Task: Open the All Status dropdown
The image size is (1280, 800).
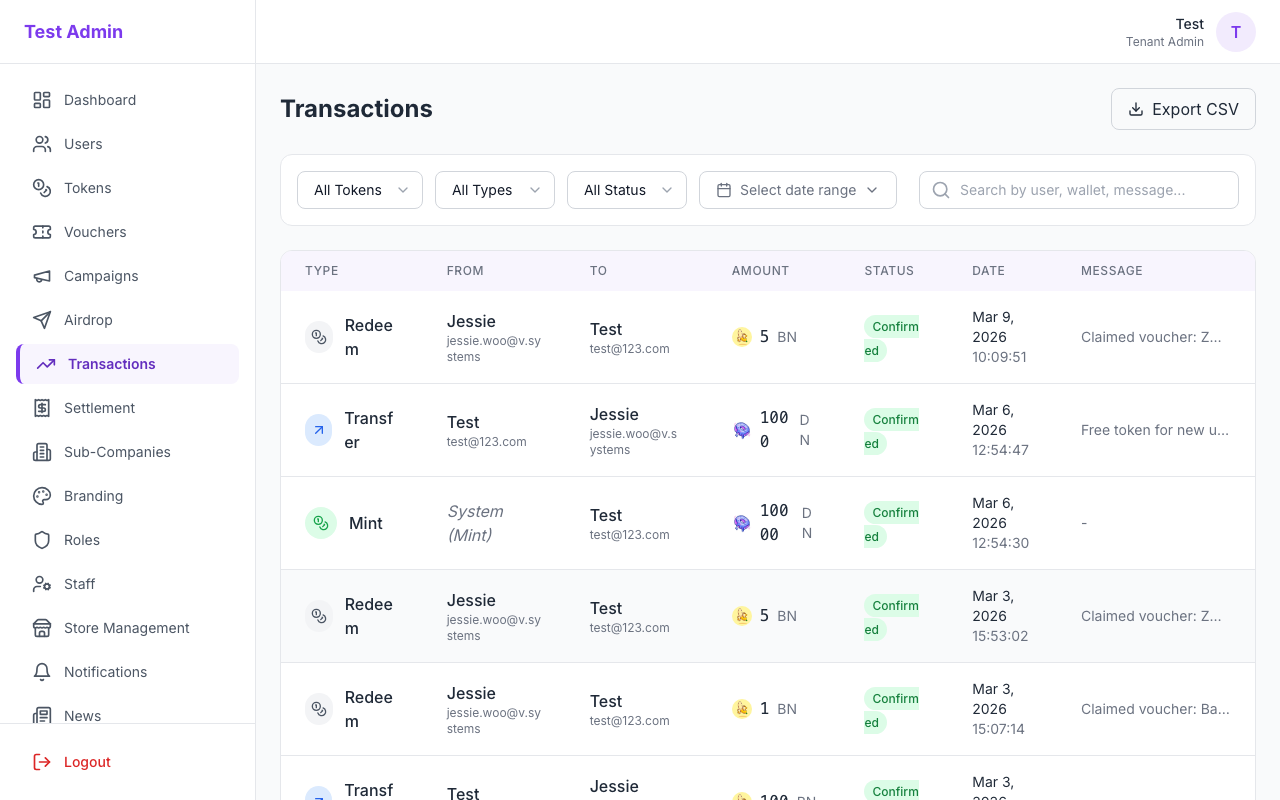Action: pyautogui.click(x=626, y=190)
